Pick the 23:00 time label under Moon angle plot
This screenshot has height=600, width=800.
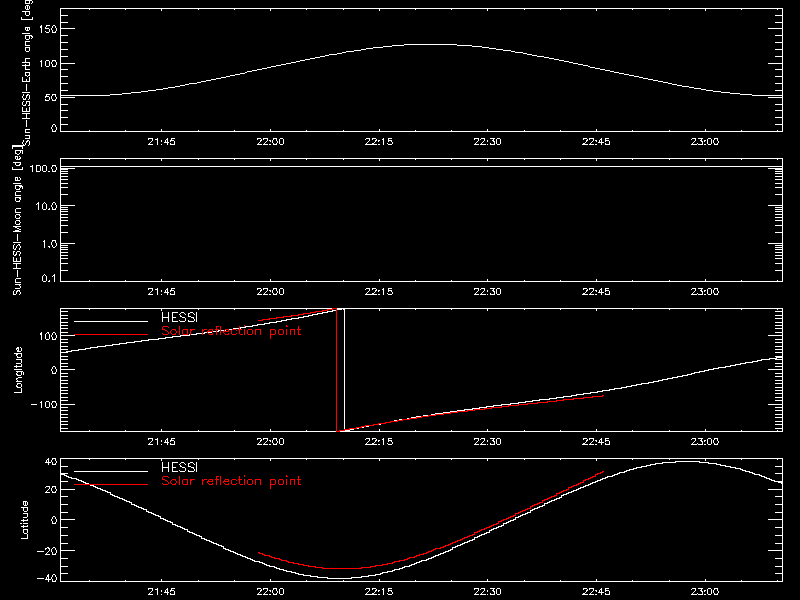click(705, 292)
